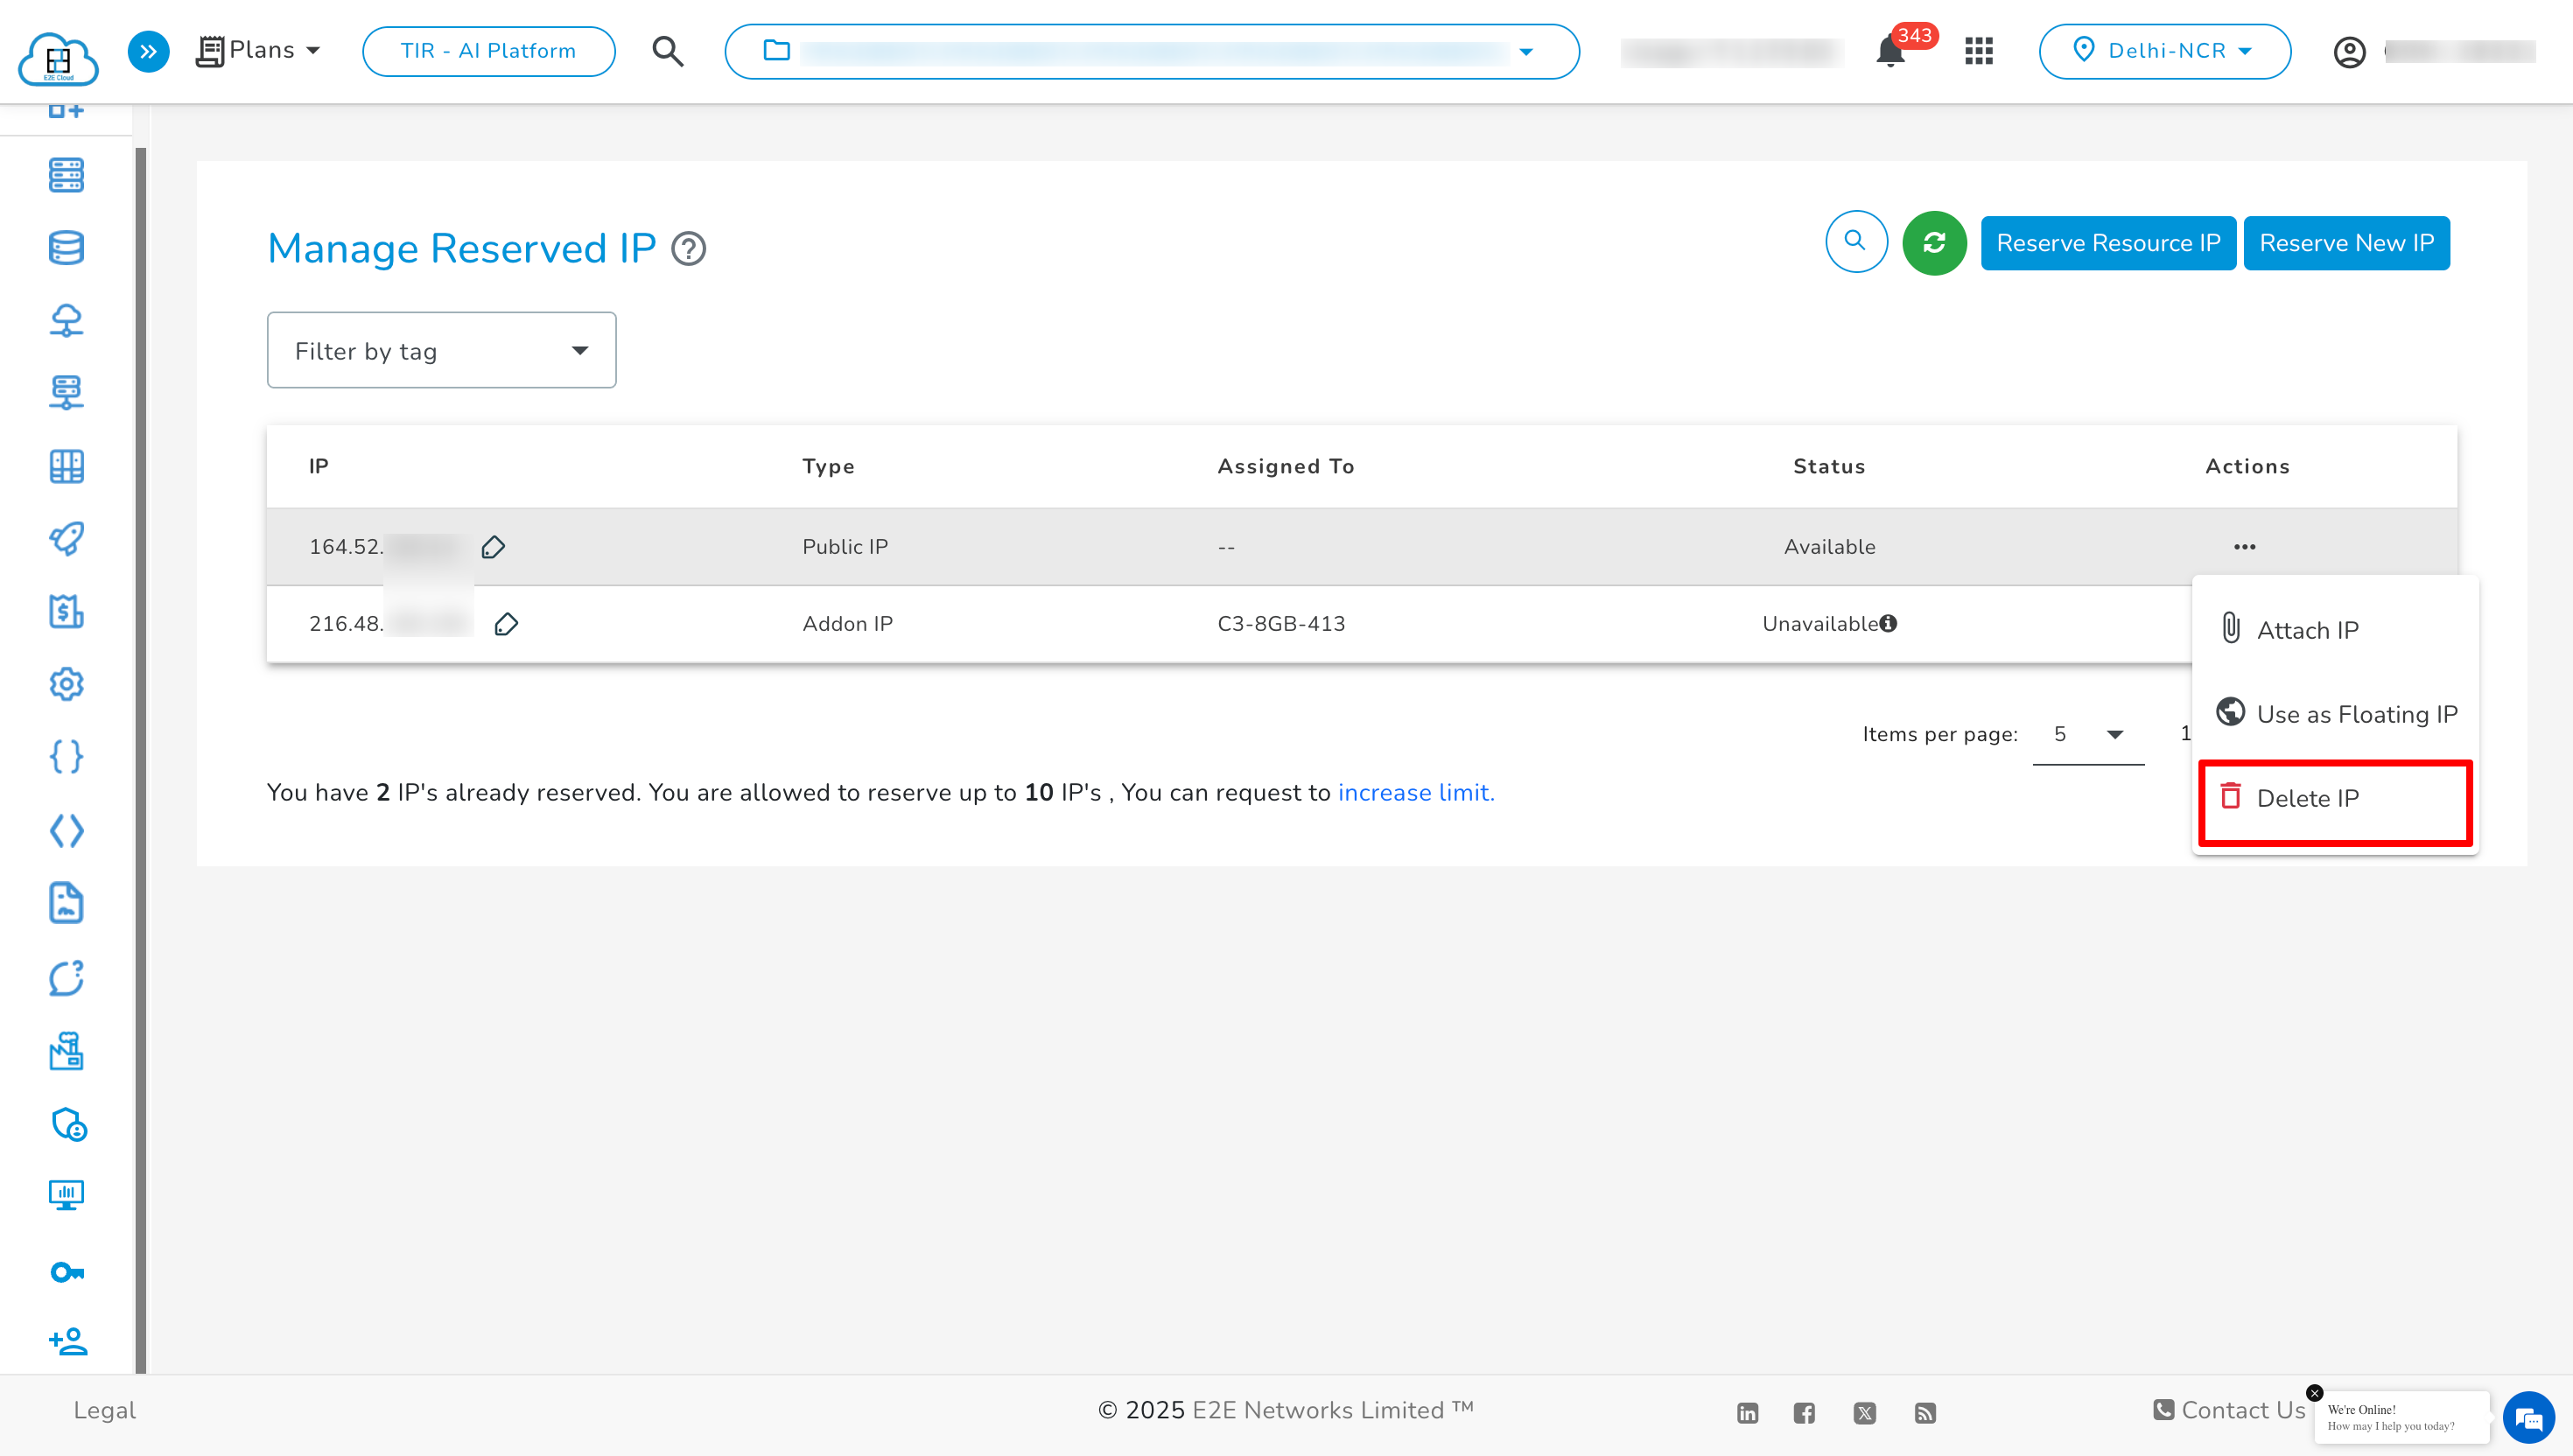
Task: Edit the tag on the 164.52 IP
Action: click(x=493, y=547)
